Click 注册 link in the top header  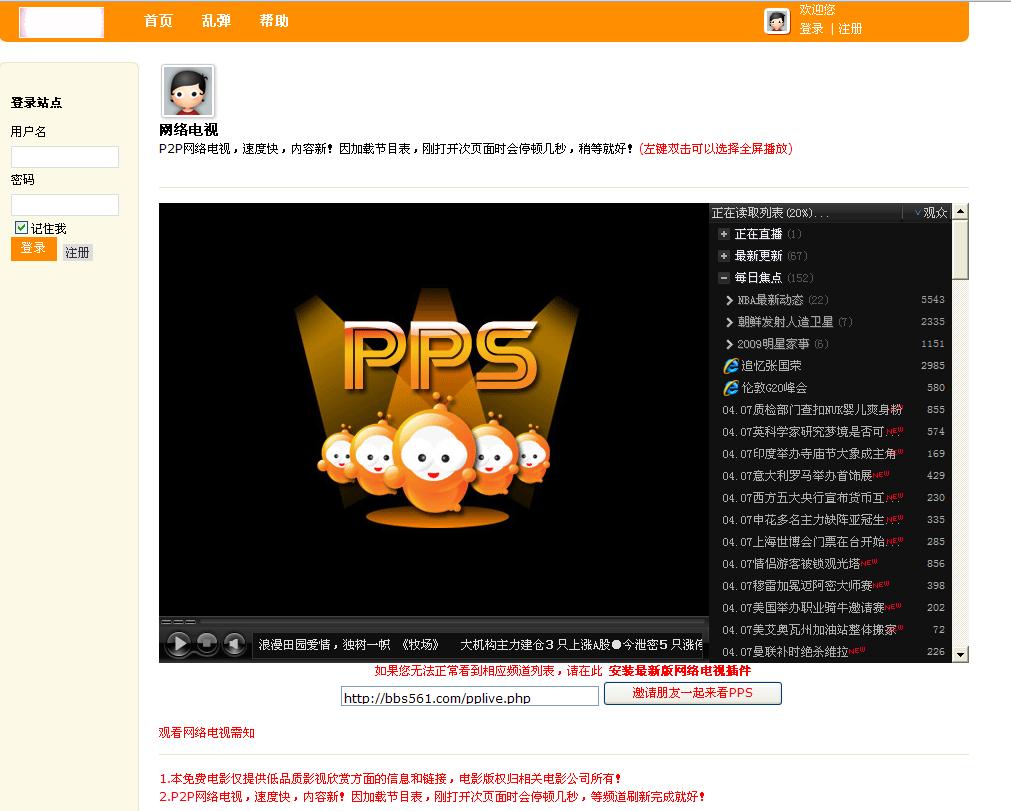click(850, 29)
